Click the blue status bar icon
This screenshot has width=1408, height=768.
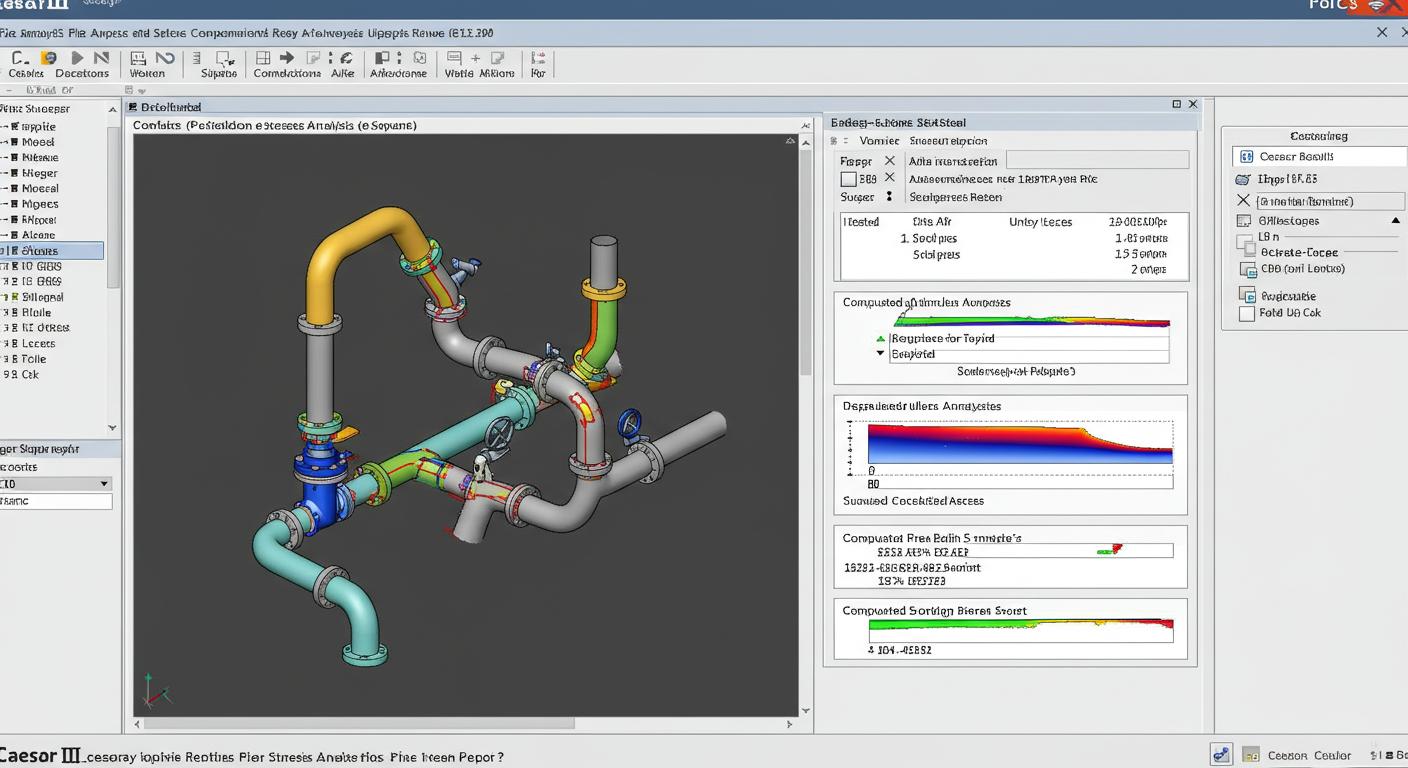(1220, 754)
